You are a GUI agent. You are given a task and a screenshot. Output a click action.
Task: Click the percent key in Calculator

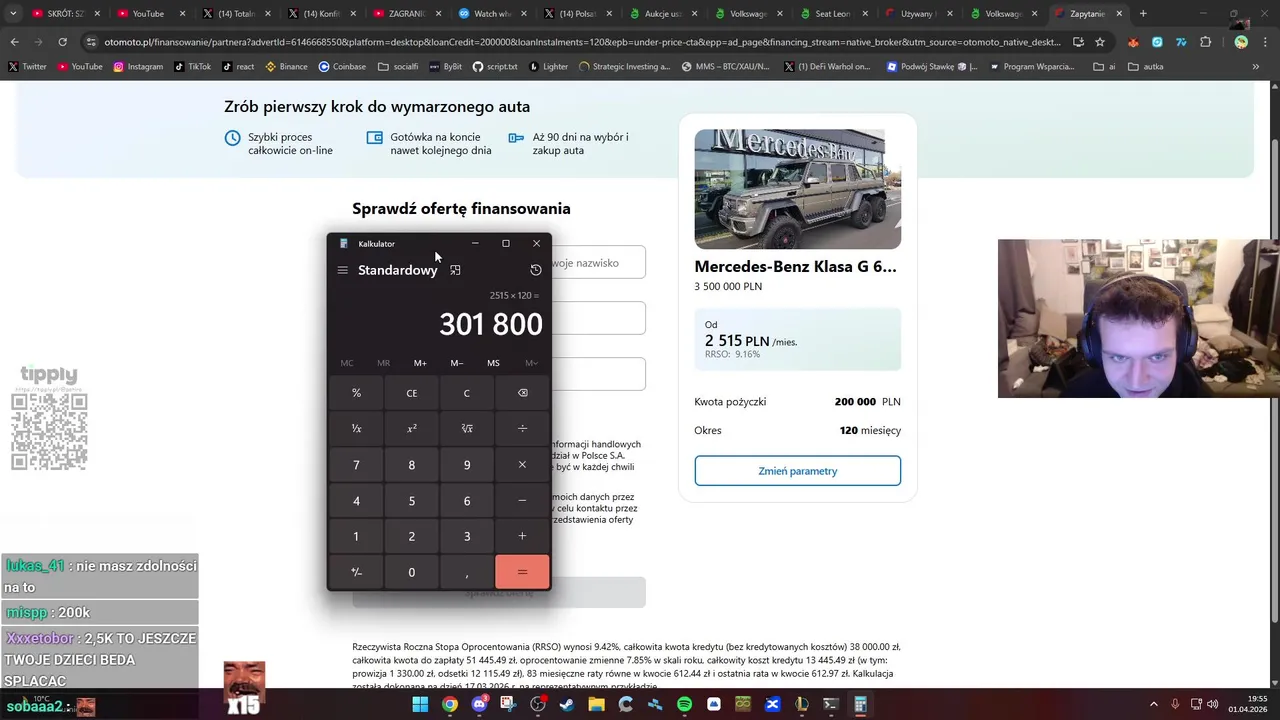(356, 393)
